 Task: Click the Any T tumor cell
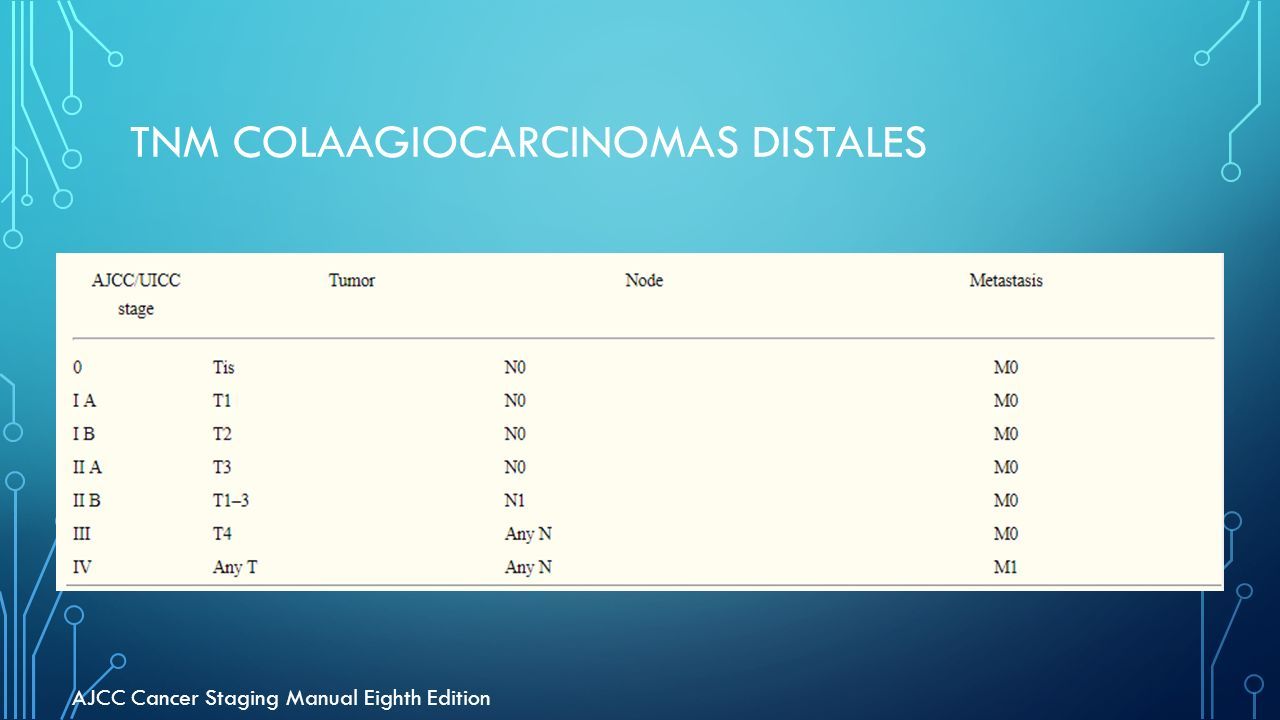click(235, 567)
